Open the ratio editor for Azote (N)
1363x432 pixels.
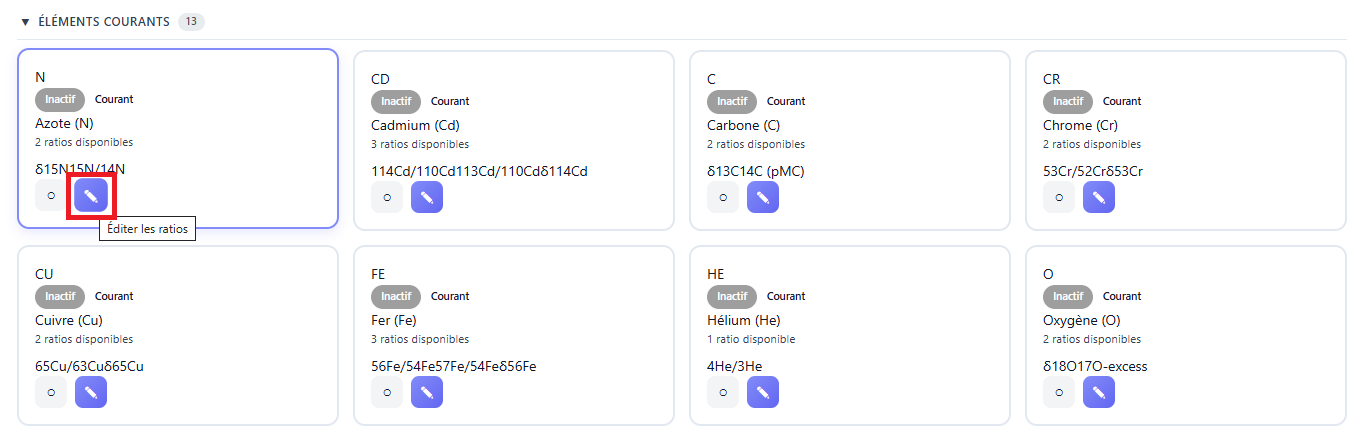tap(91, 195)
